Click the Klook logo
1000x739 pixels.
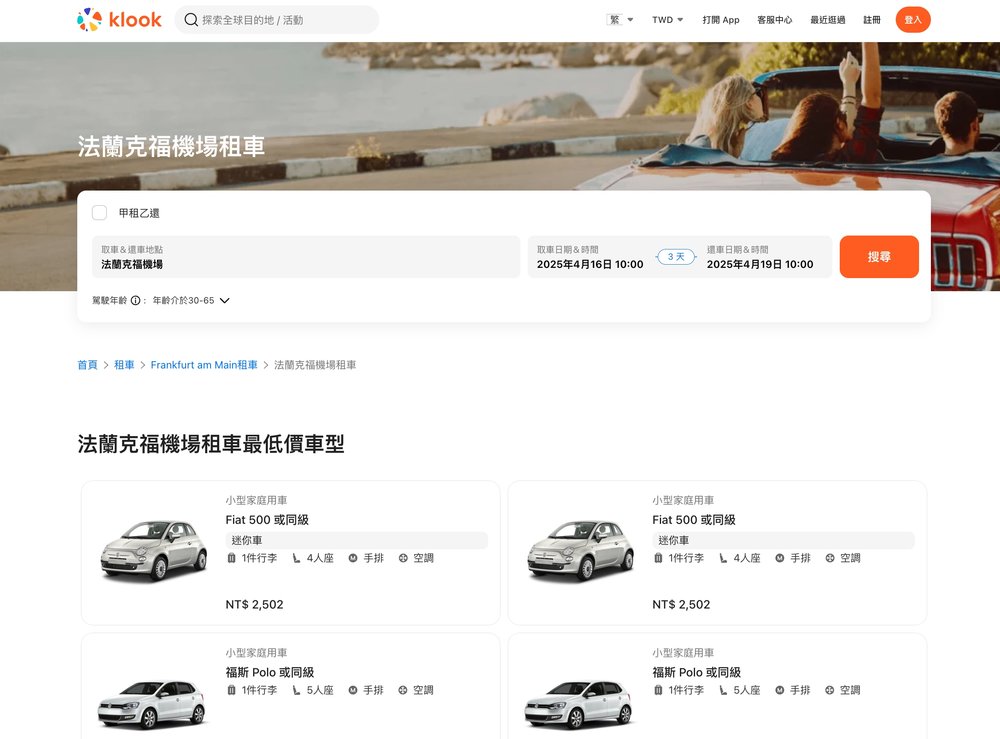click(118, 19)
